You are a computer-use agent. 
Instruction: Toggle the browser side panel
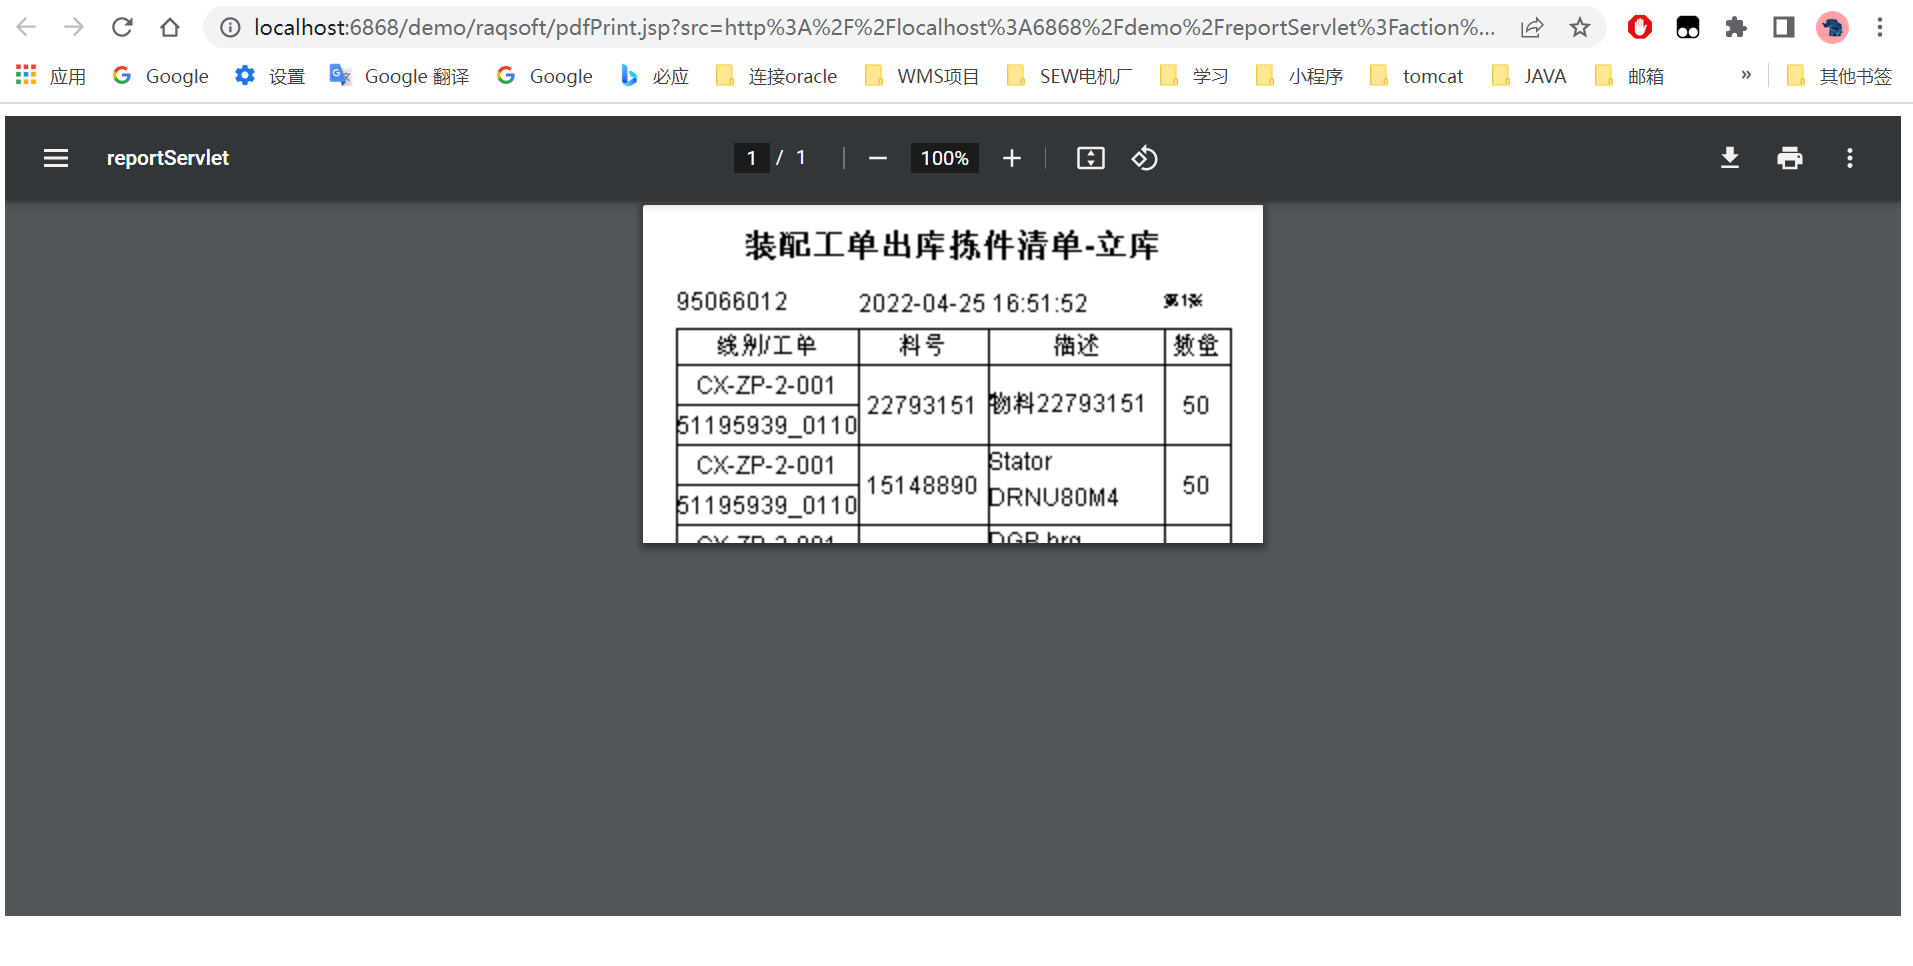point(1783,27)
